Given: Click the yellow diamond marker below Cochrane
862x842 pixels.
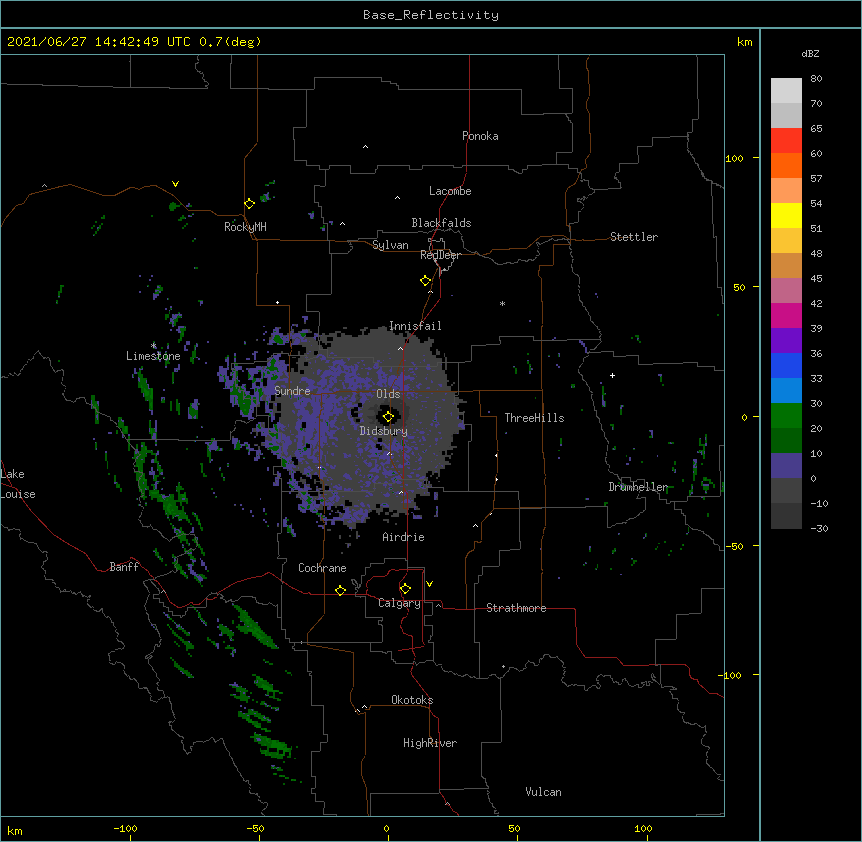Looking at the screenshot, I should pos(340,590).
